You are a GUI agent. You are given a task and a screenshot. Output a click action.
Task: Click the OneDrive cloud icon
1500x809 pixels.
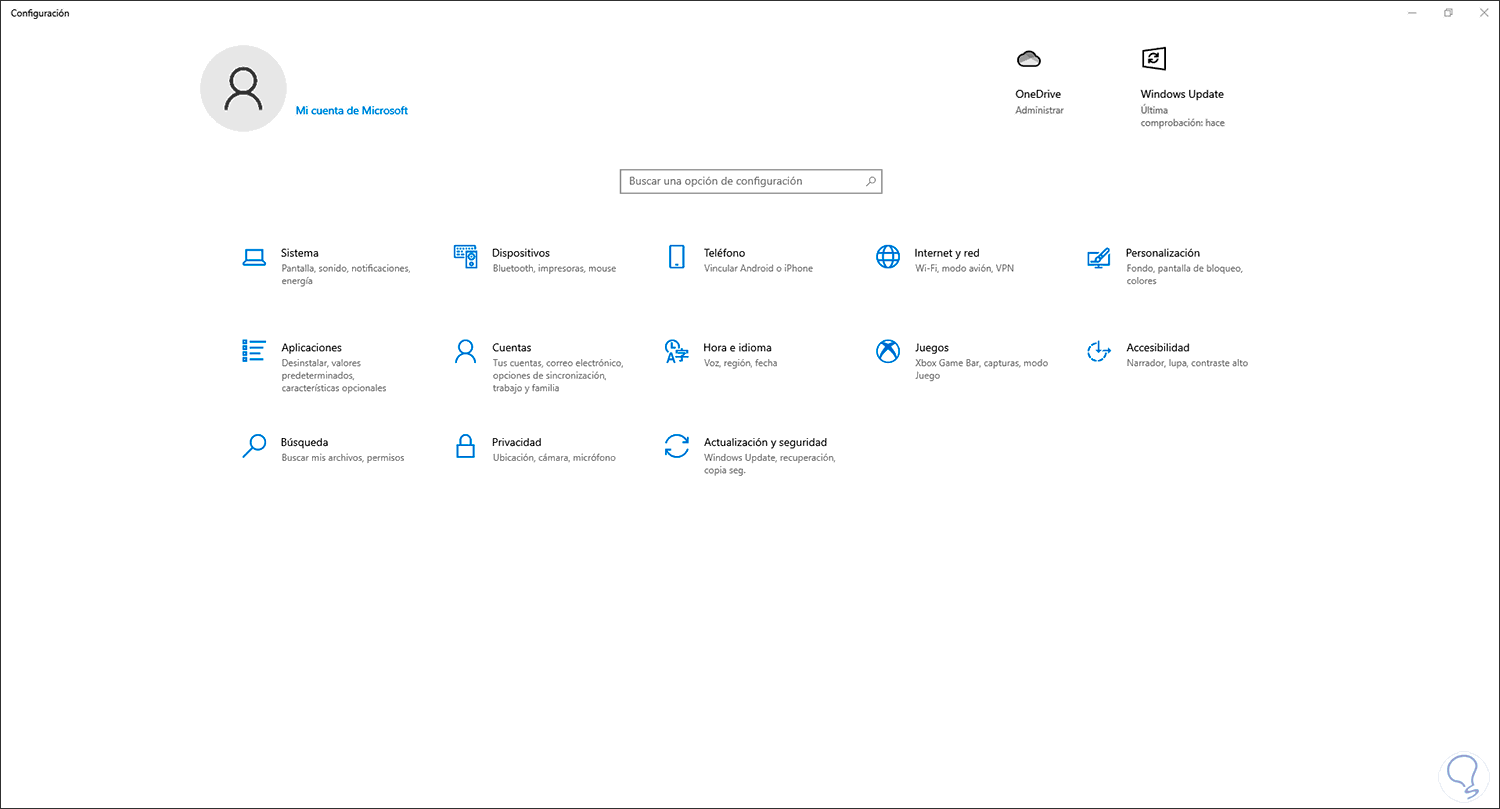pos(1030,59)
